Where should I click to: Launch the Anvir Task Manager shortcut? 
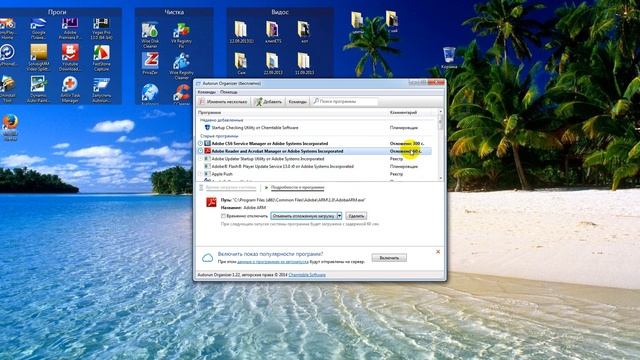tap(70, 89)
